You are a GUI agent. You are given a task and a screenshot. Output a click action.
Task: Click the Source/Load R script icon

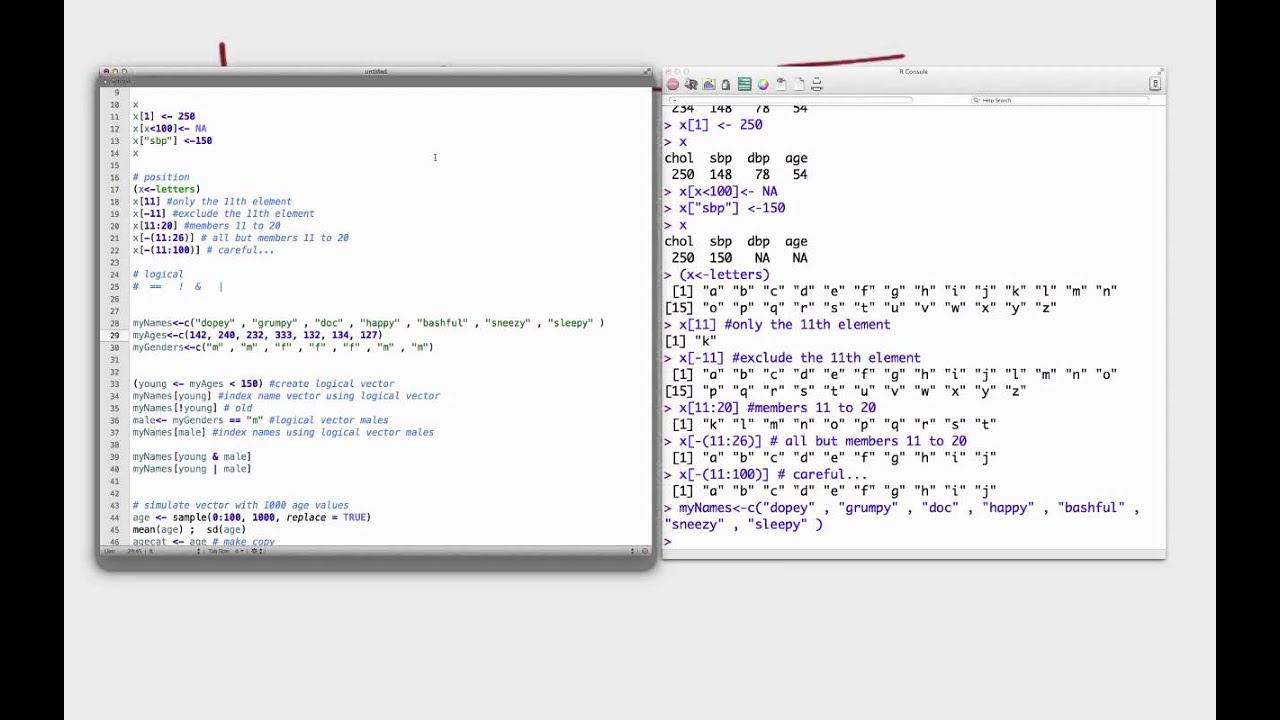coord(691,84)
